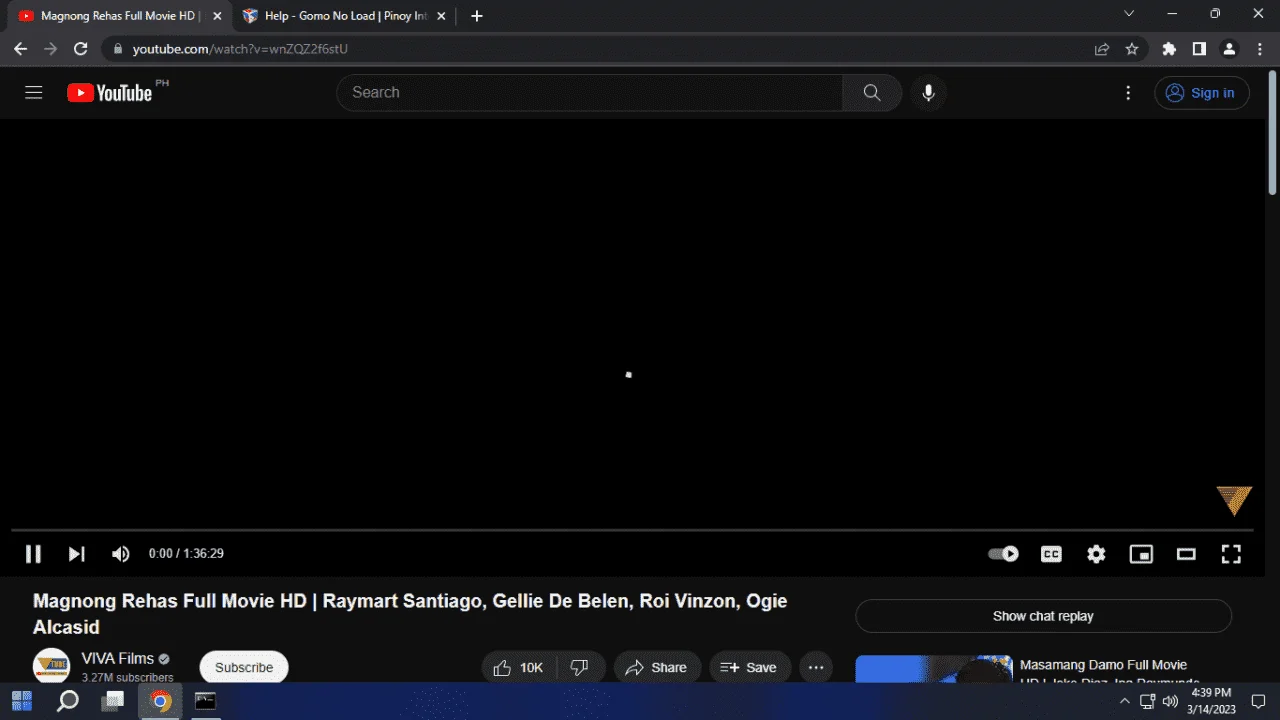1280x720 pixels.
Task: Share this page from address bar
Action: 1102,49
